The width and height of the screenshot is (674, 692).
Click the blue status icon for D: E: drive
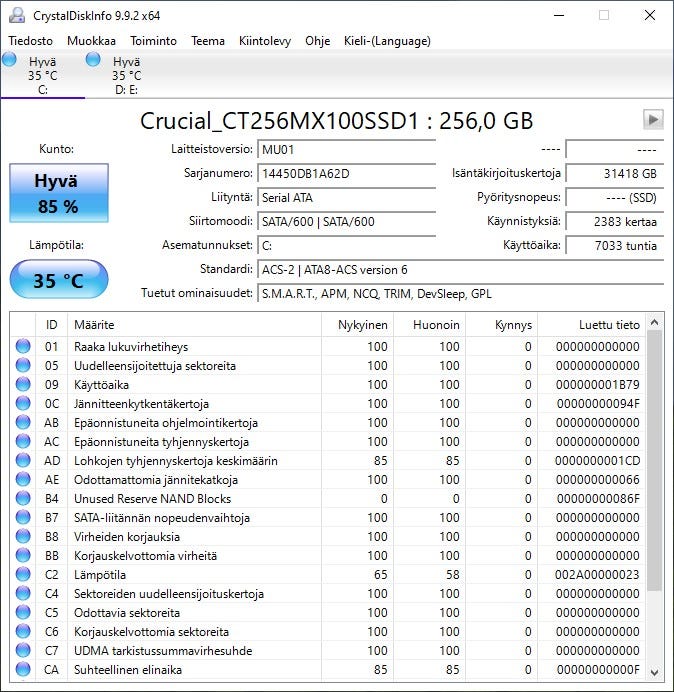click(x=93, y=59)
